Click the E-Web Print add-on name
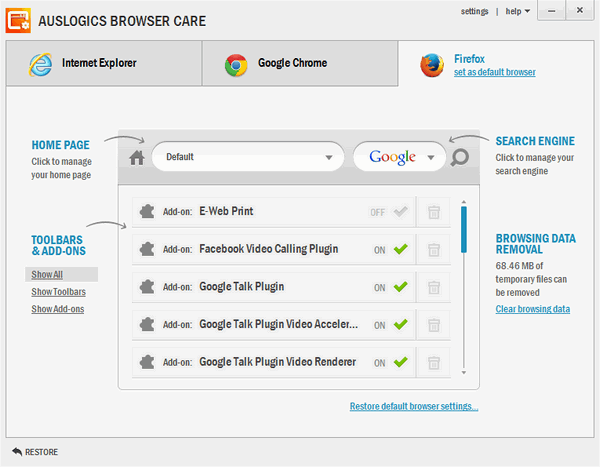 coord(226,211)
